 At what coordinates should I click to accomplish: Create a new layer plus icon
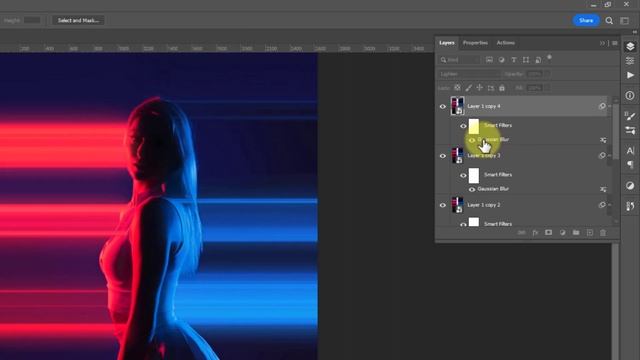click(590, 233)
